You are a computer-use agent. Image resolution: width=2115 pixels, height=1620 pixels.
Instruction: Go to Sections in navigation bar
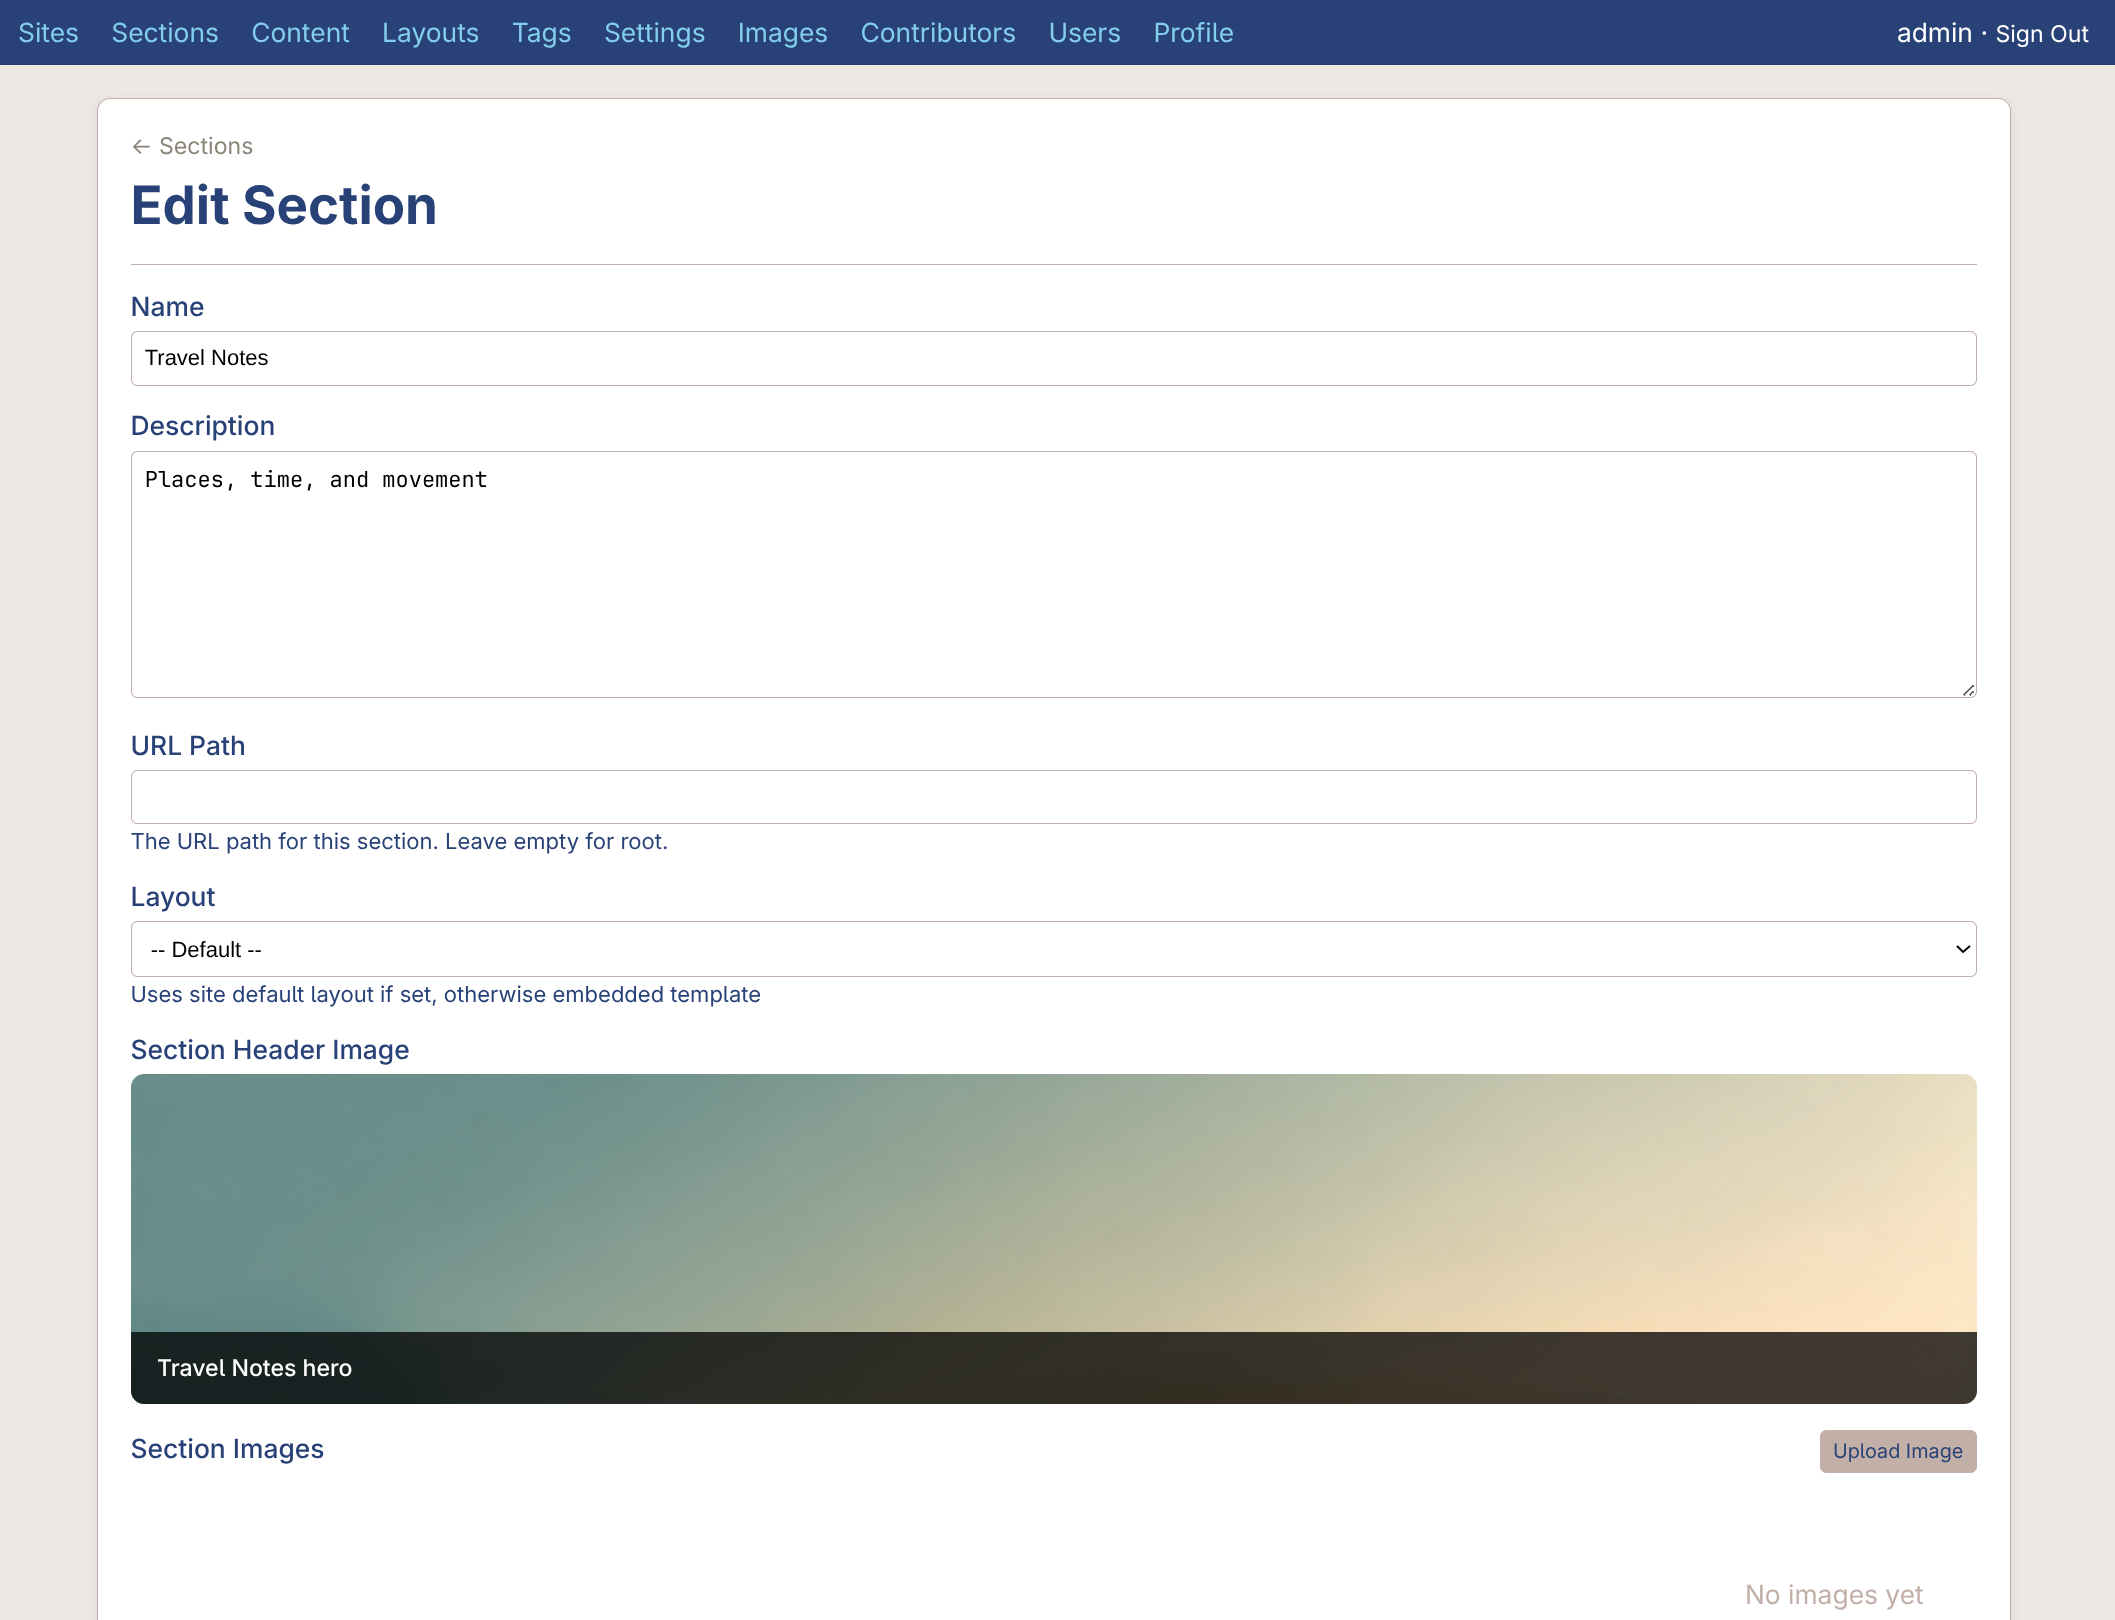165,33
